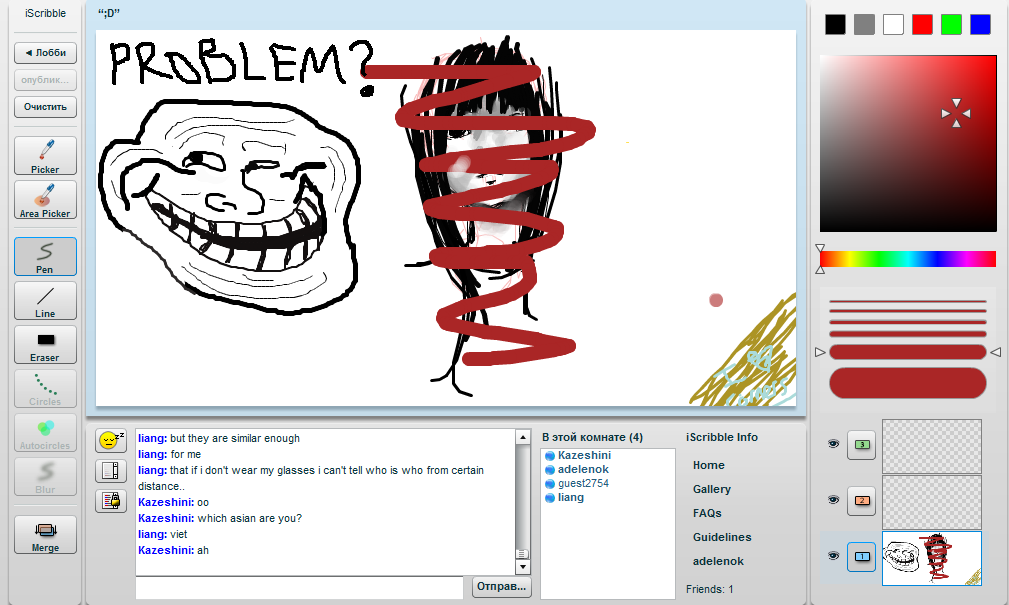Select the Eraser tool
Image resolution: width=1009 pixels, height=605 pixels.
point(45,344)
